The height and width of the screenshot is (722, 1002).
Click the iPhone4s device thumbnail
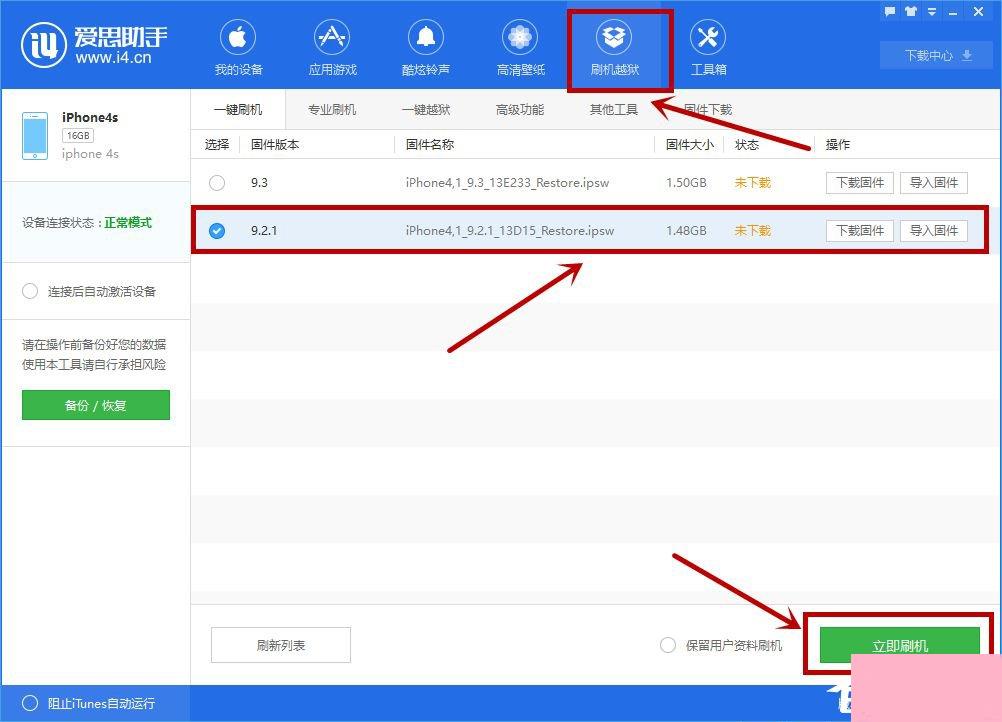coord(35,135)
